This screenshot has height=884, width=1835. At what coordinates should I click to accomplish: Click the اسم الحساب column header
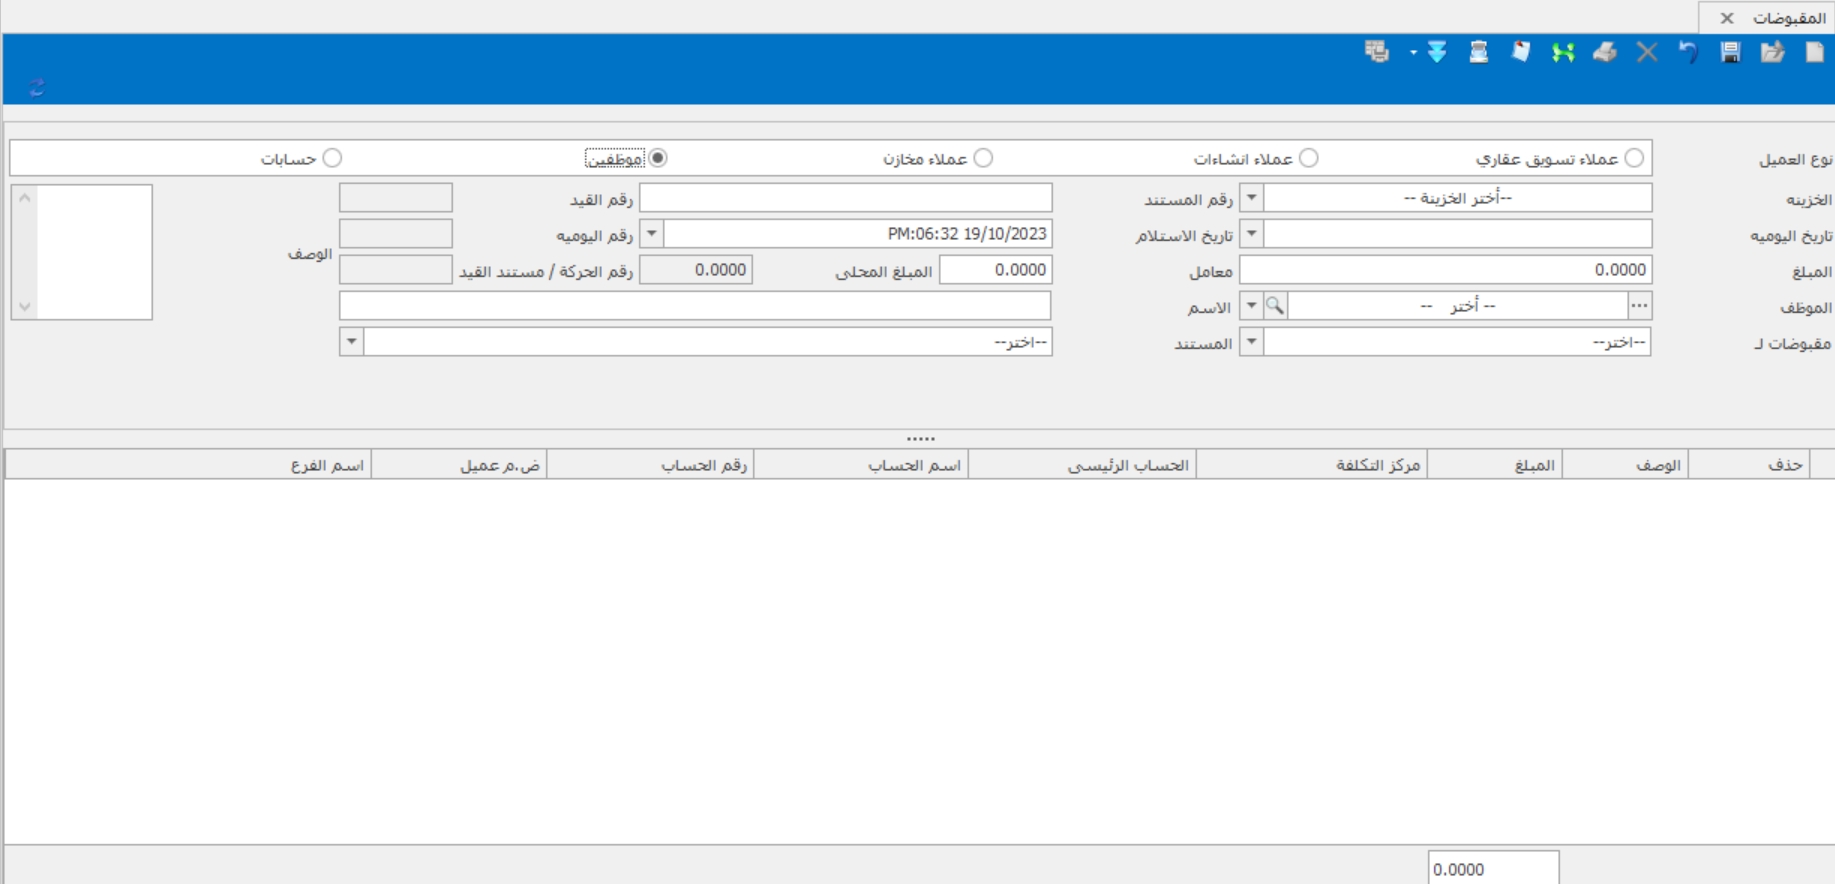(x=914, y=465)
